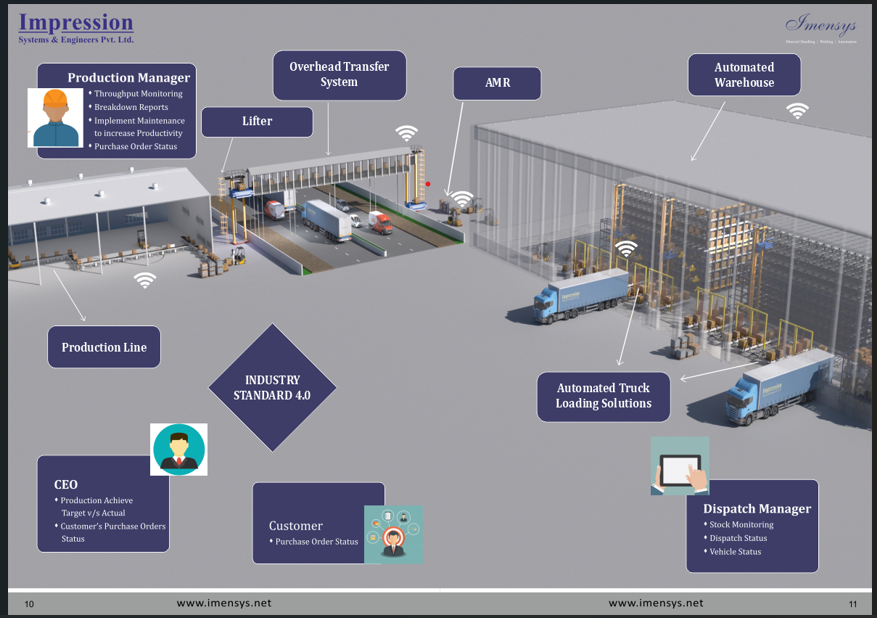Click Automated Truck Loading Solutions label
The height and width of the screenshot is (618, 877).
[603, 396]
